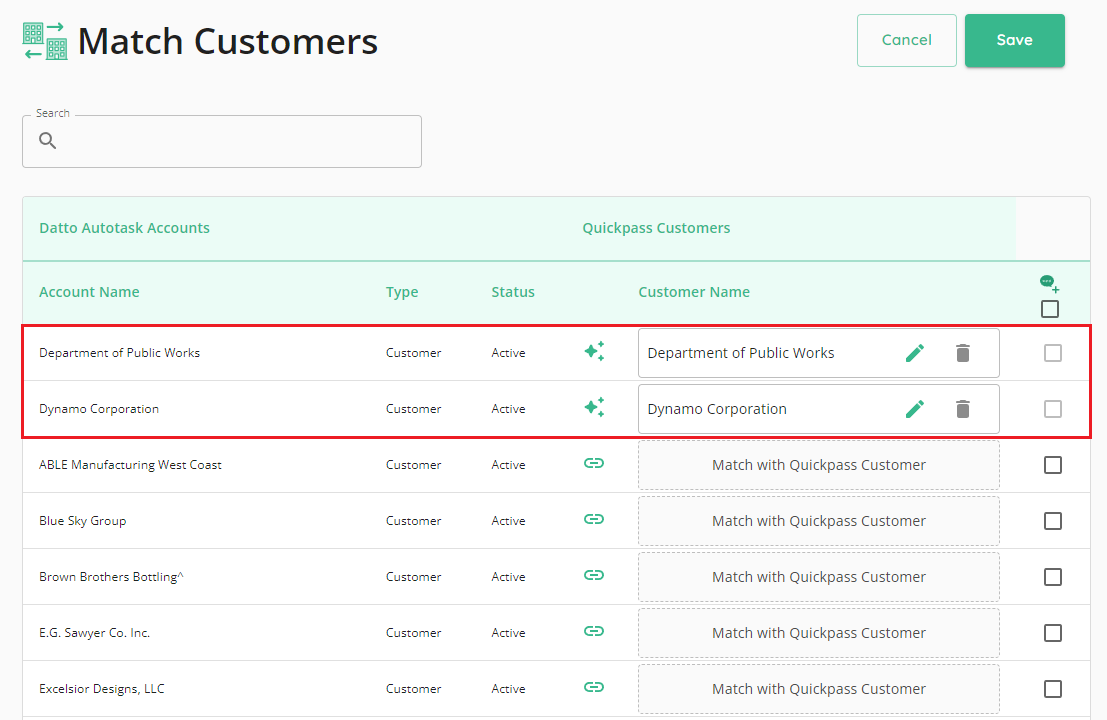Click link icon for E.G. Sawyer Co. Inc.
The image size is (1107, 720).
click(x=594, y=631)
